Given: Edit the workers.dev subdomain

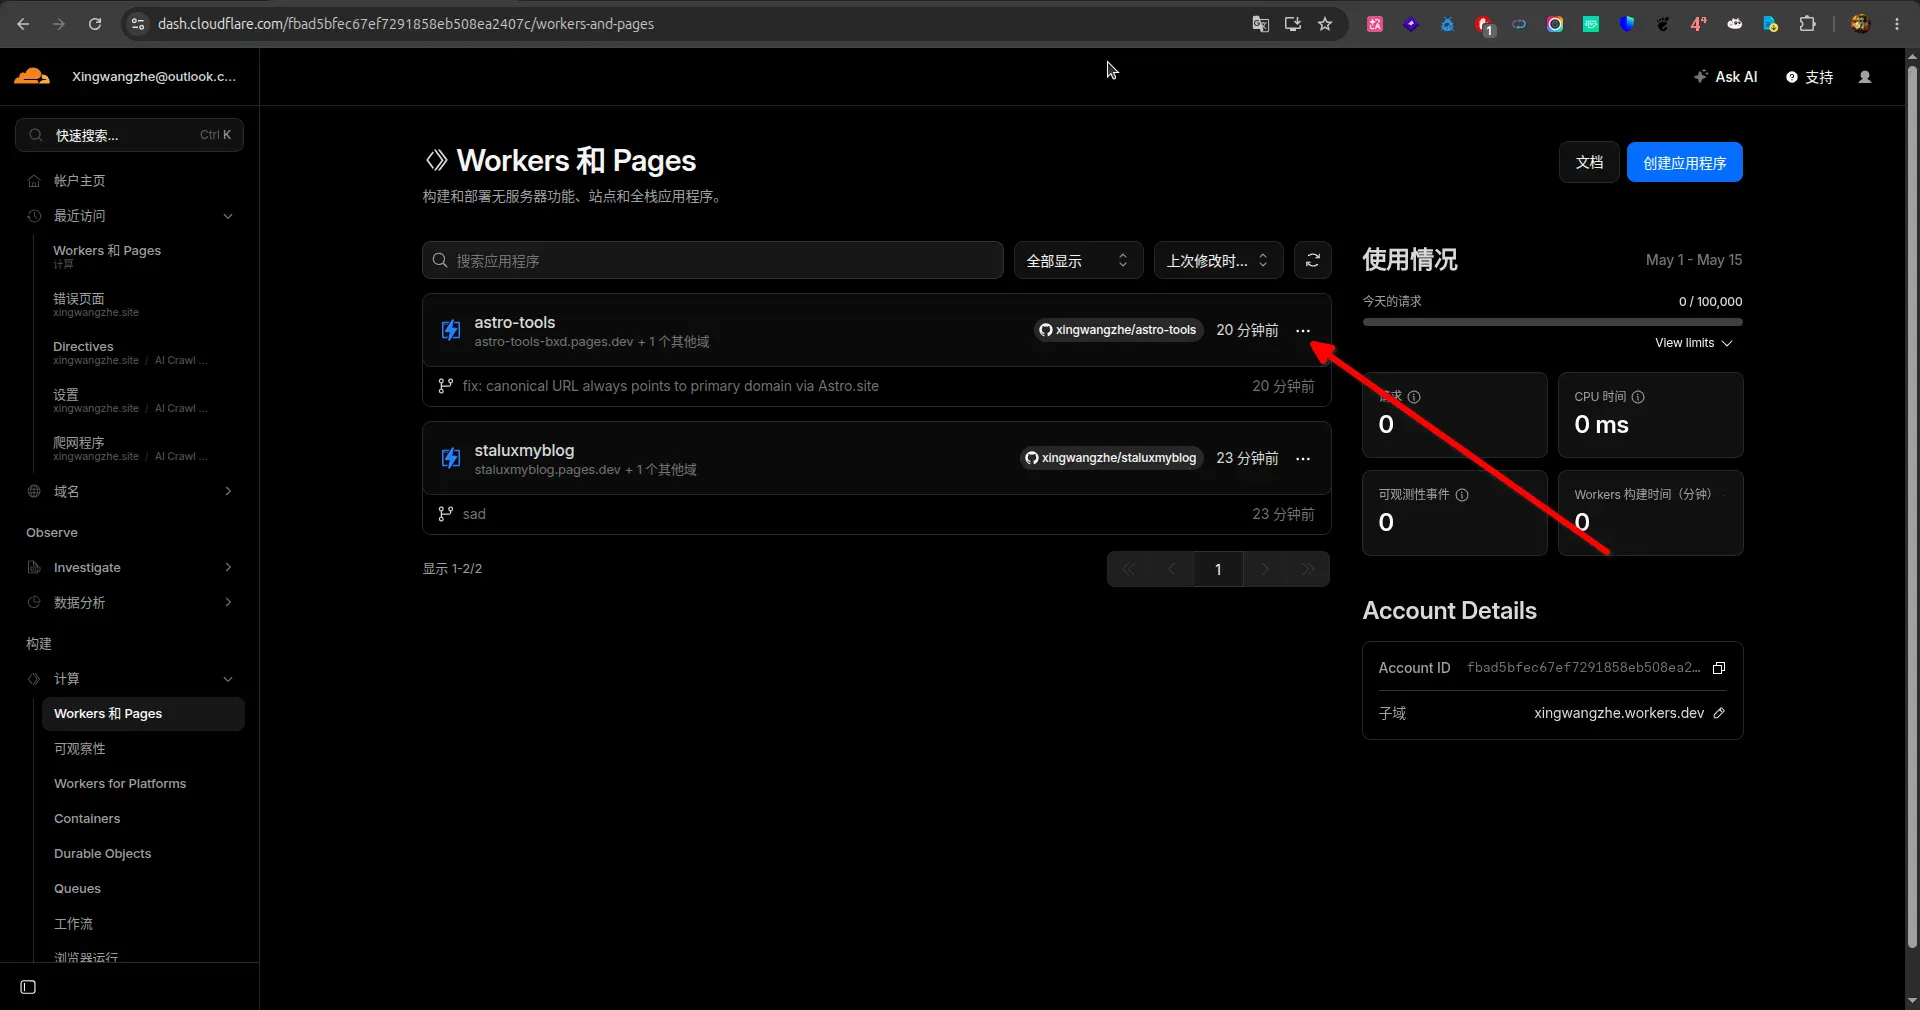Looking at the screenshot, I should tap(1719, 713).
